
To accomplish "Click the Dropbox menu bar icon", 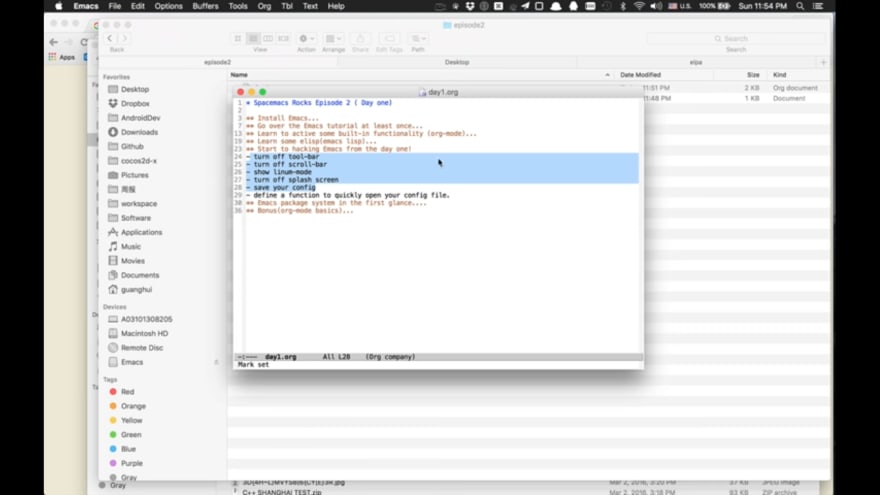I will [470, 6].
